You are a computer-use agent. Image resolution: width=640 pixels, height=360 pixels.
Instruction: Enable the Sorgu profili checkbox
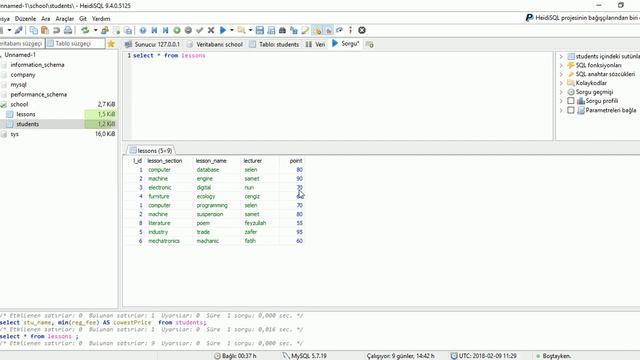[x=571, y=101]
